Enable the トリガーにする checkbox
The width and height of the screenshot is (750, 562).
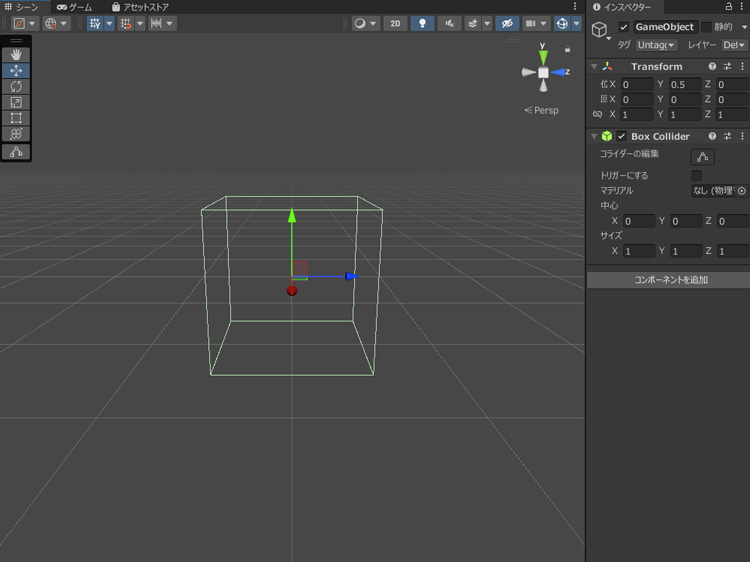697,176
